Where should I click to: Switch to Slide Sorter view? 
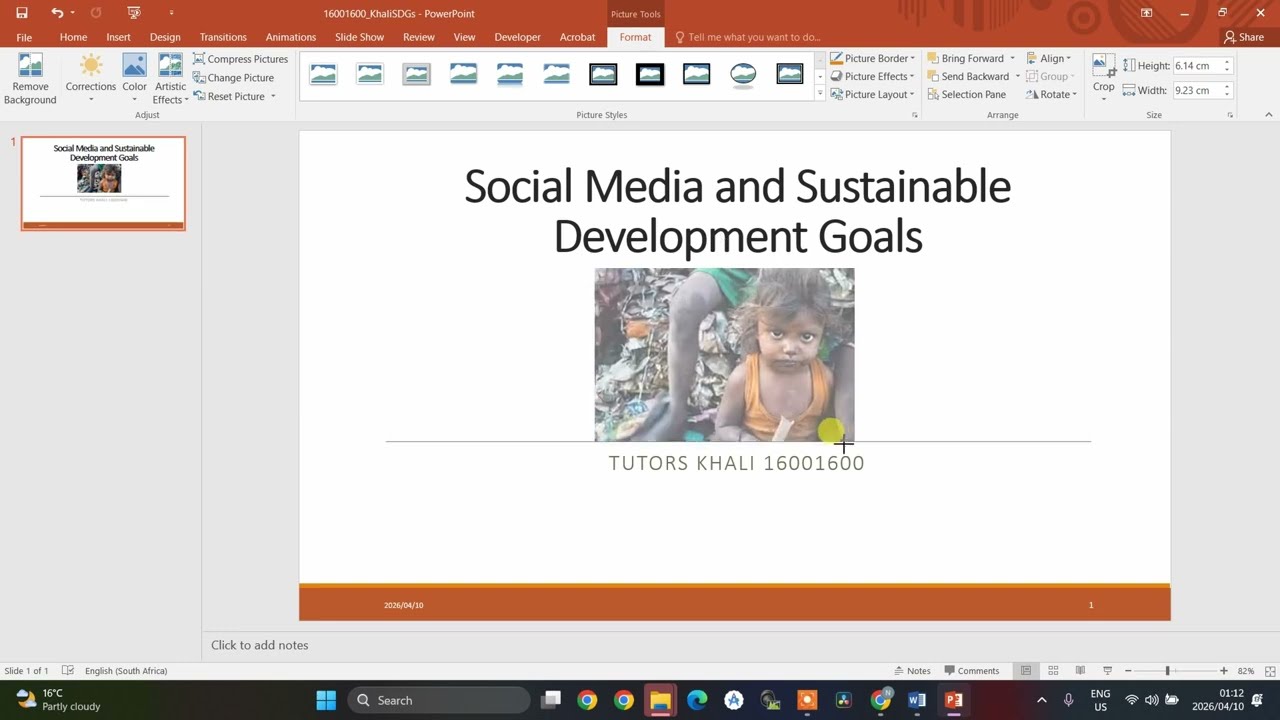click(1053, 671)
